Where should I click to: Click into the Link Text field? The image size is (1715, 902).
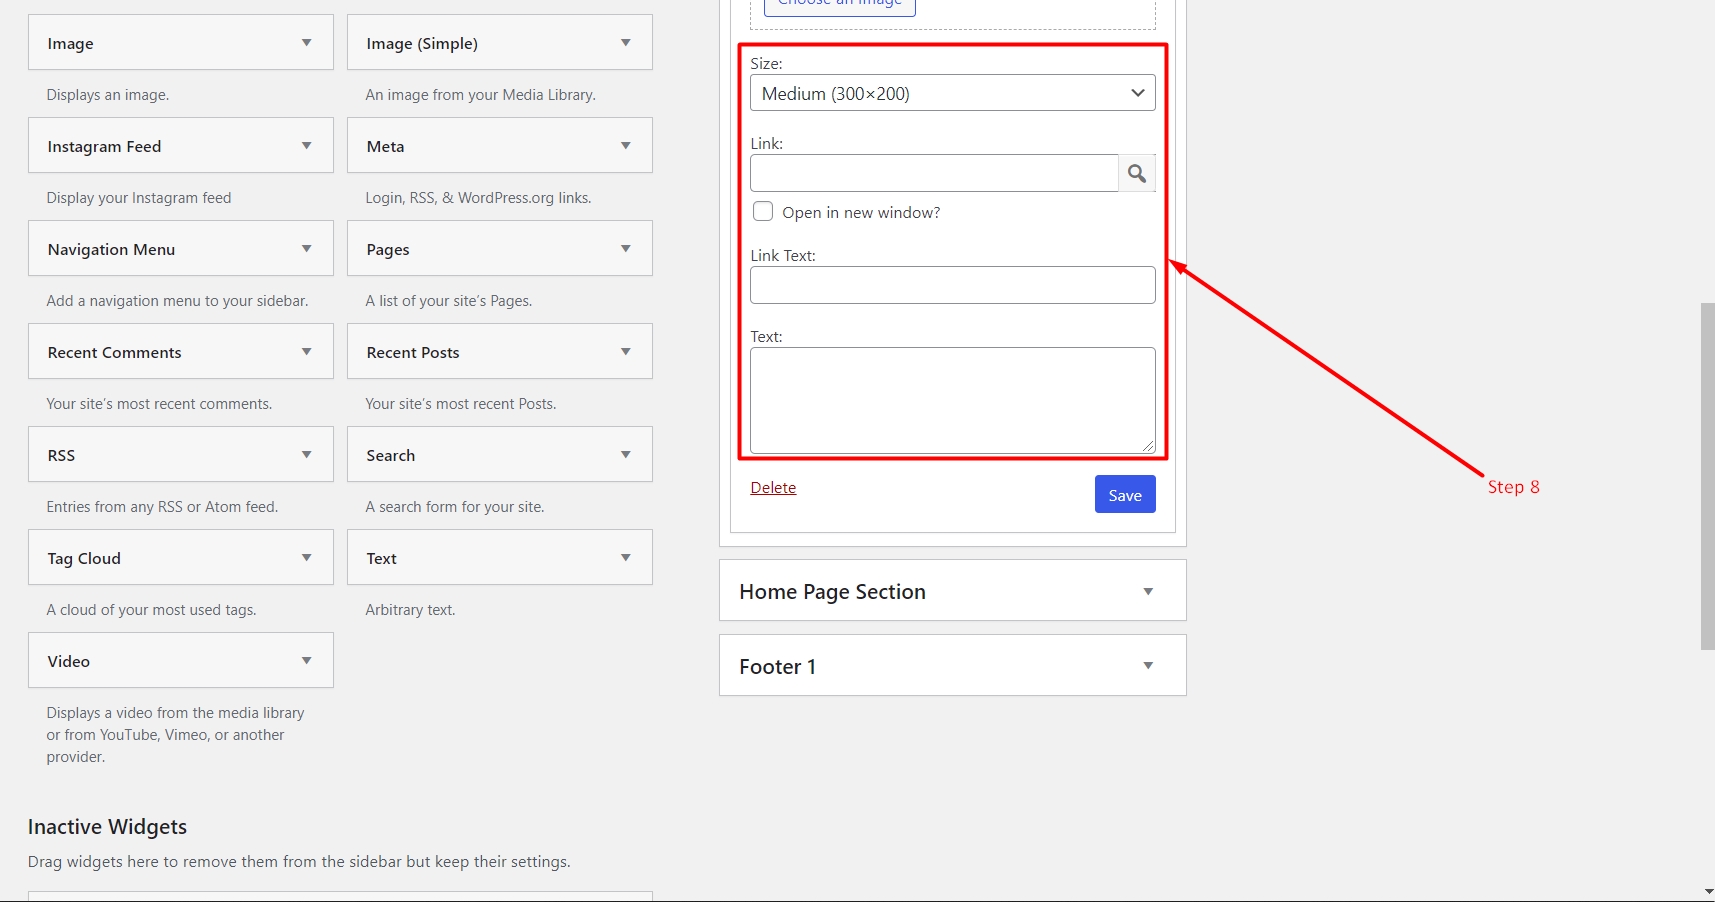[x=953, y=285]
